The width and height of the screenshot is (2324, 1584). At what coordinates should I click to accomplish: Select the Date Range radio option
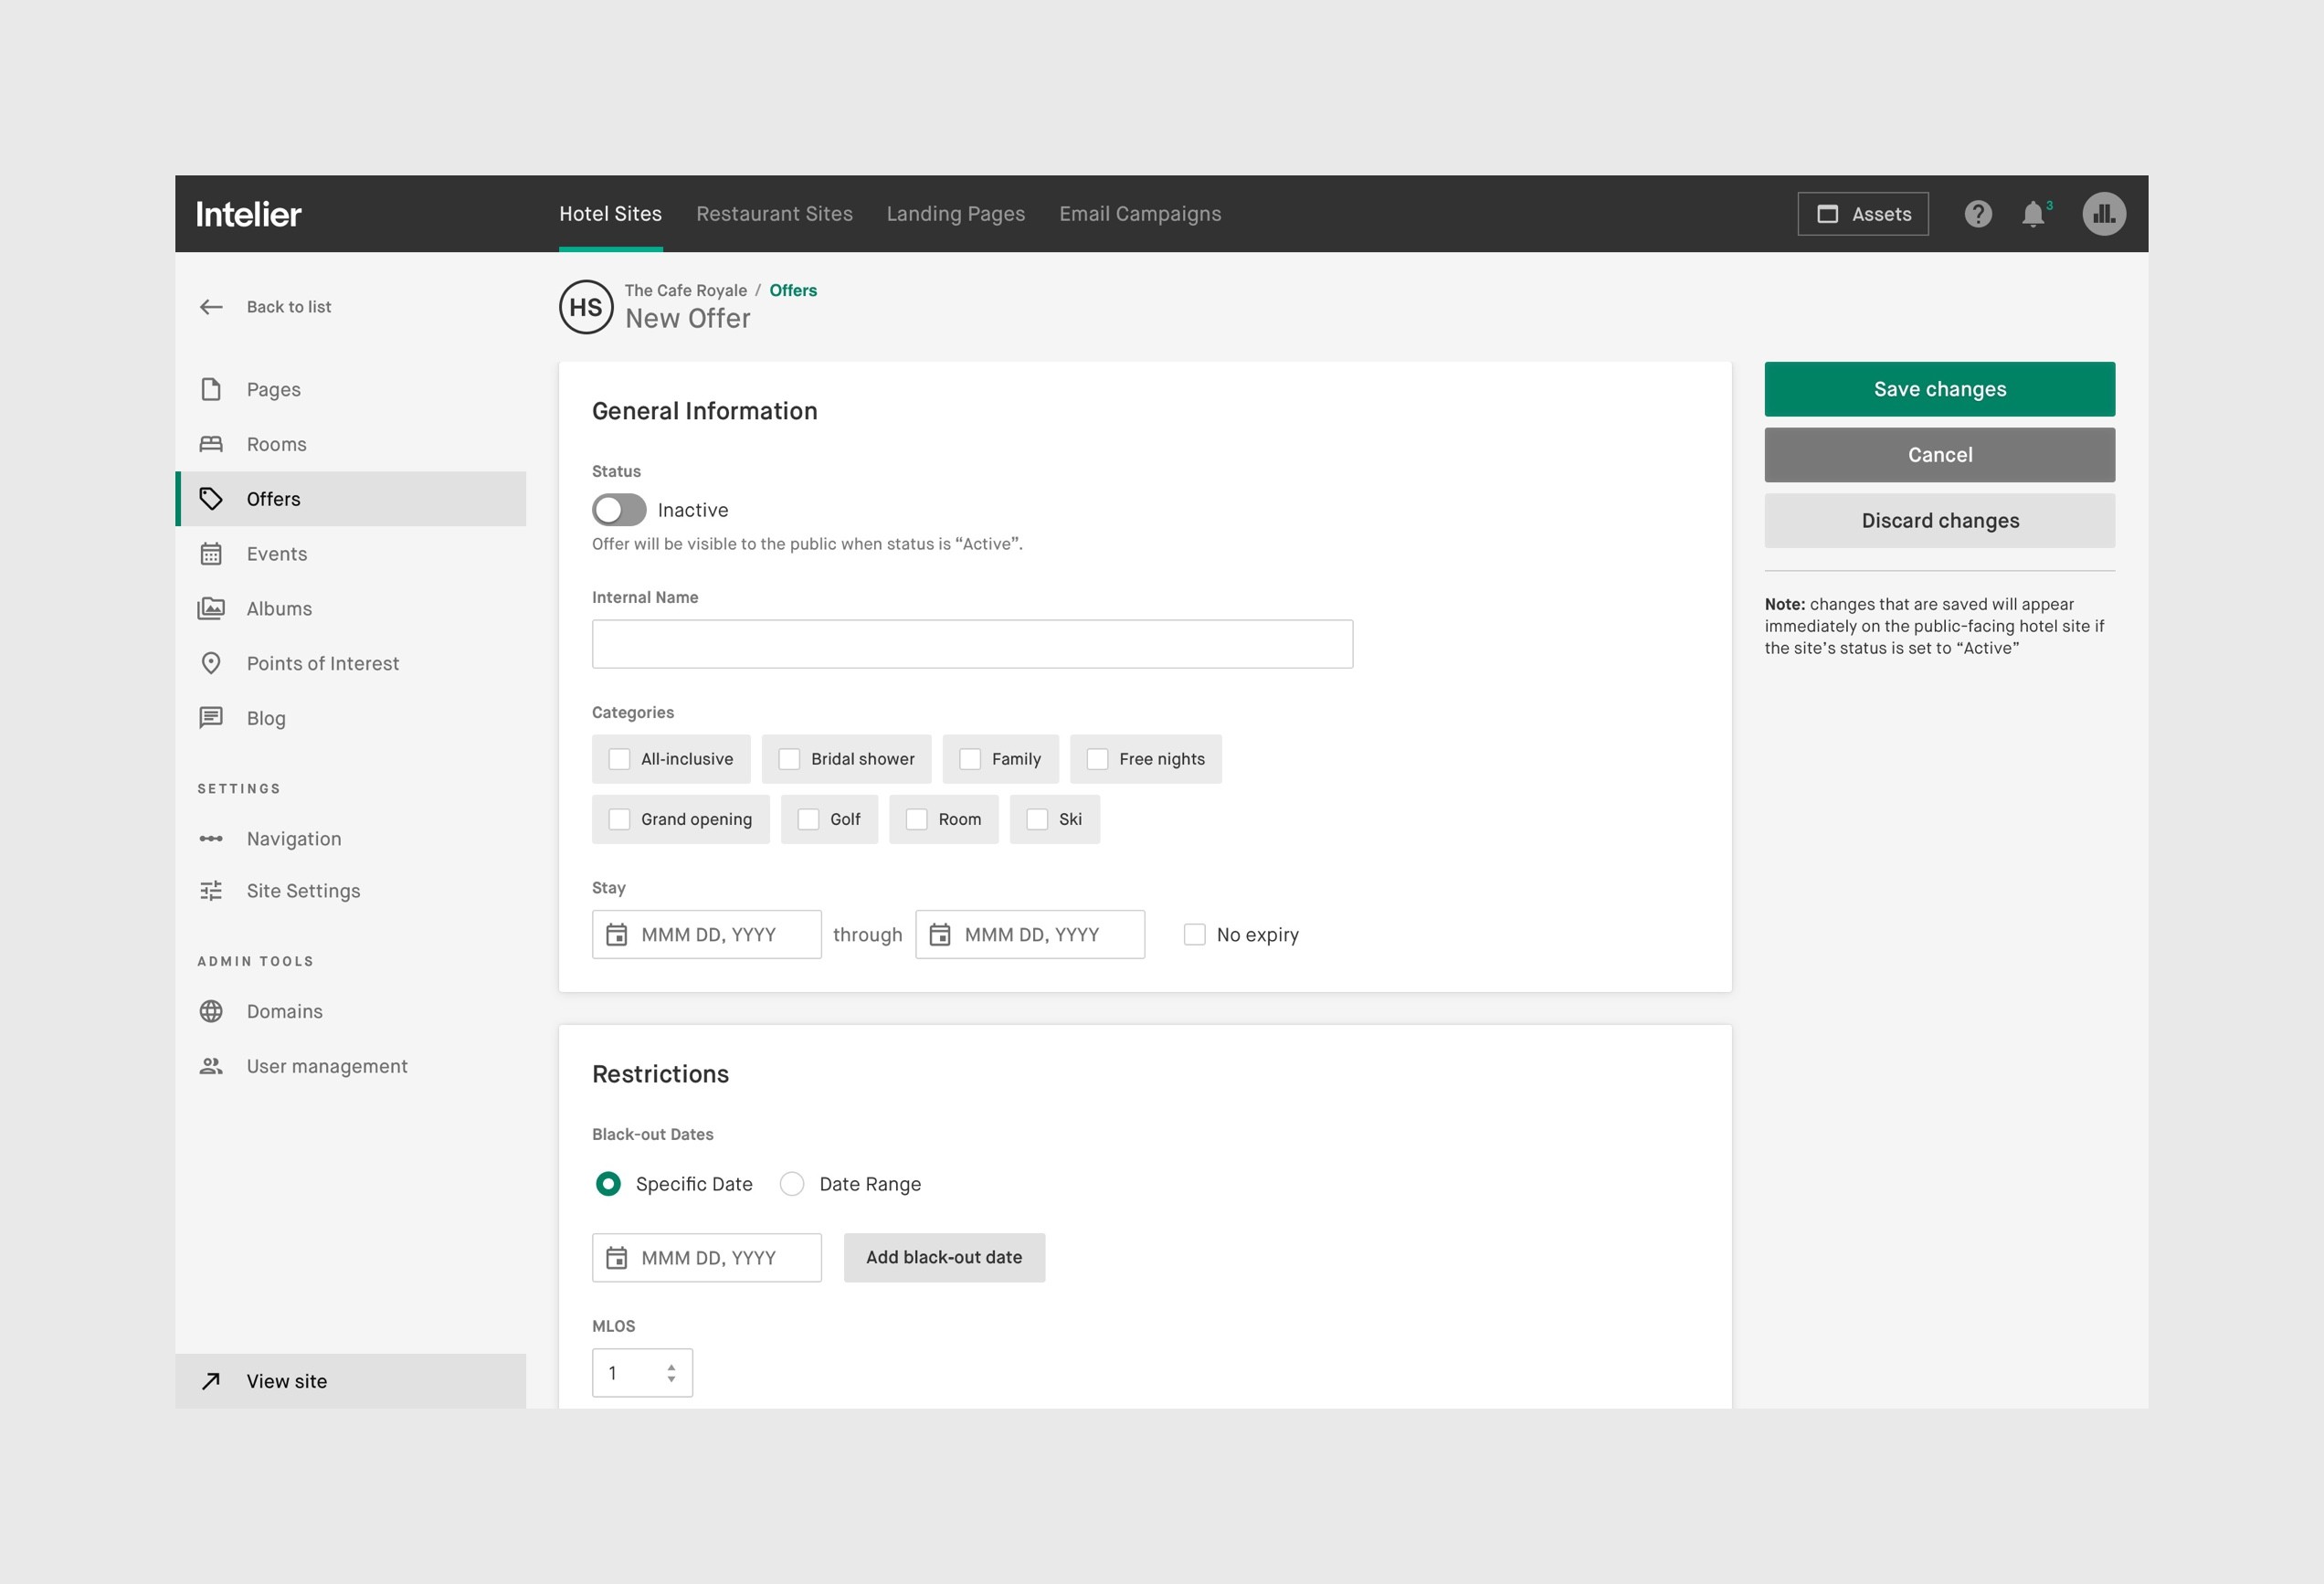tap(791, 1183)
